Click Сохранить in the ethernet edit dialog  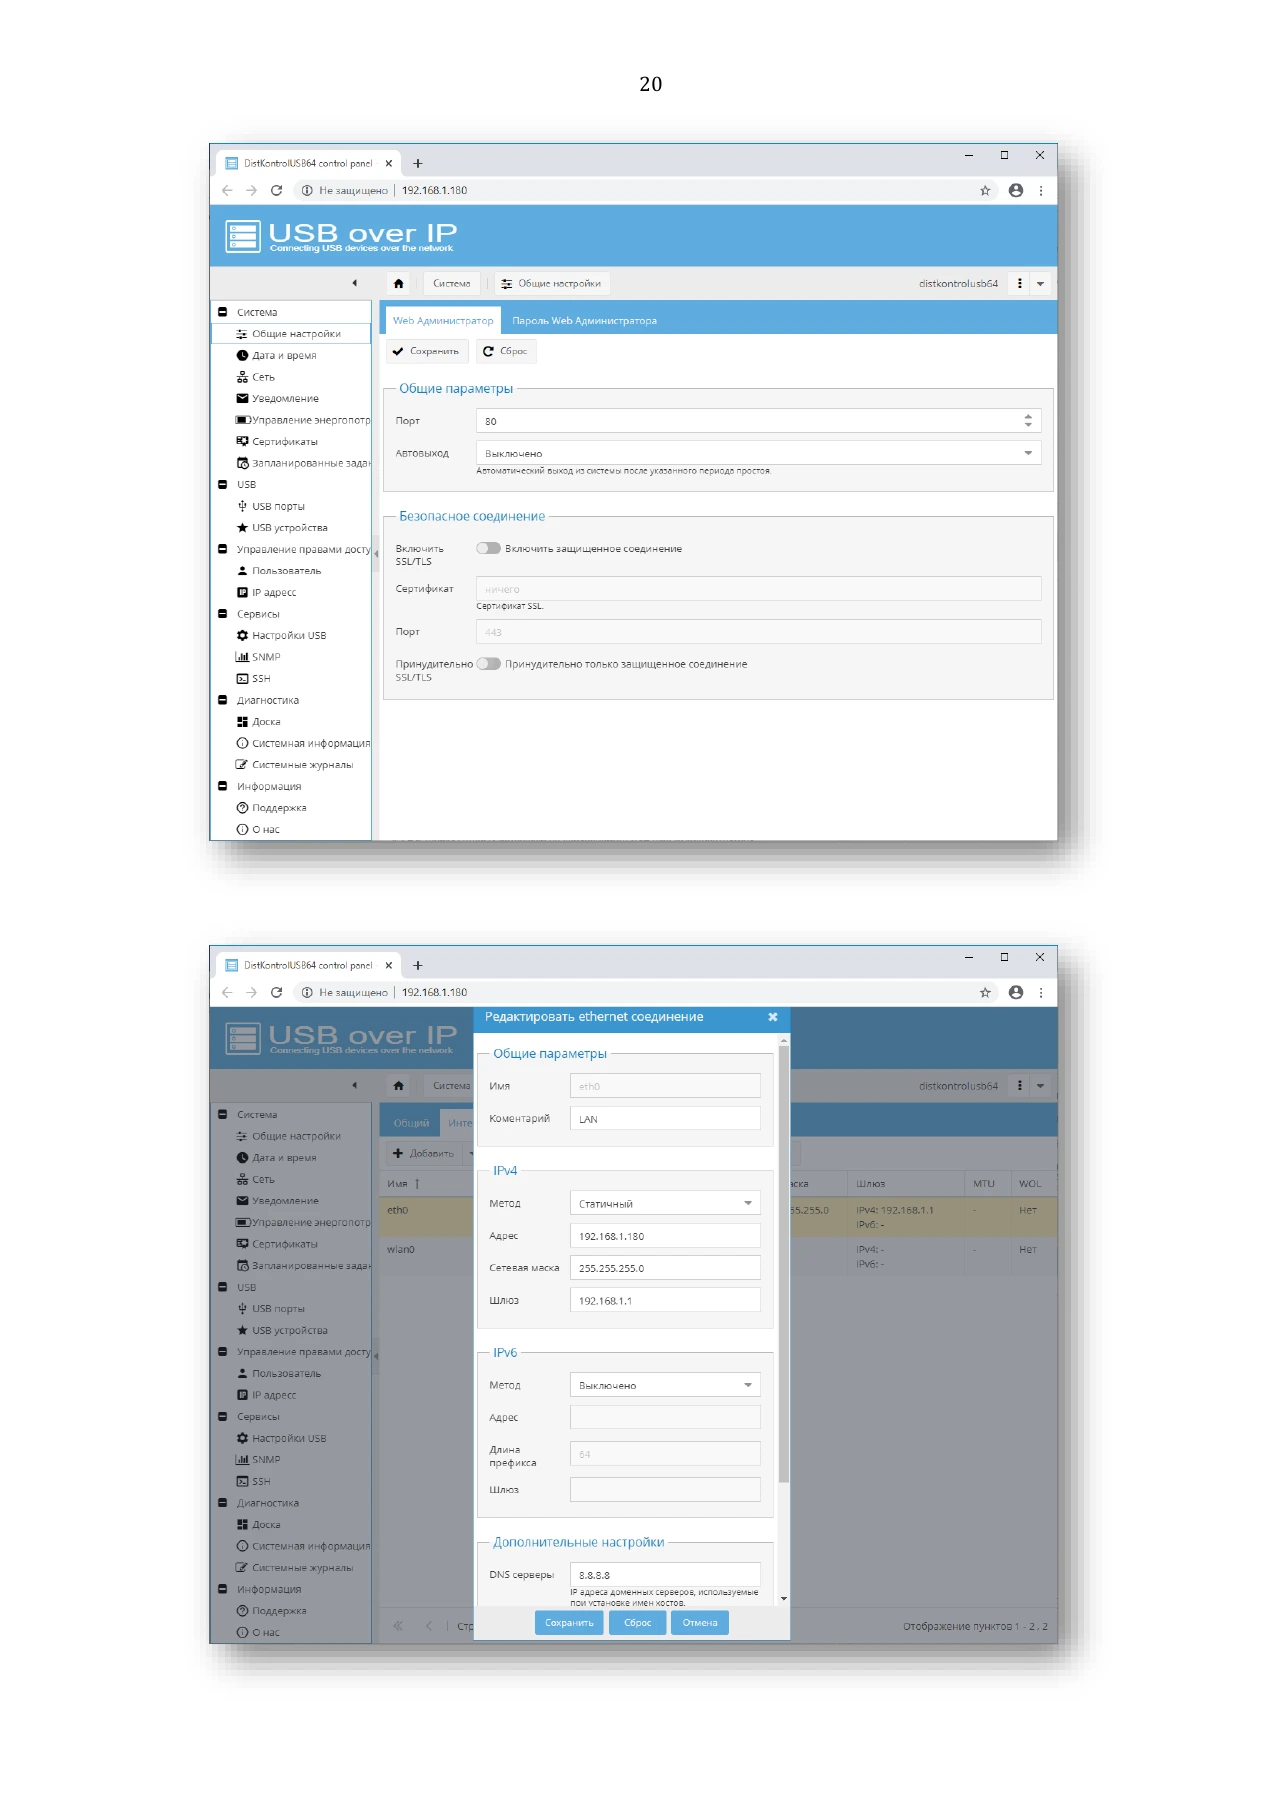(569, 1623)
